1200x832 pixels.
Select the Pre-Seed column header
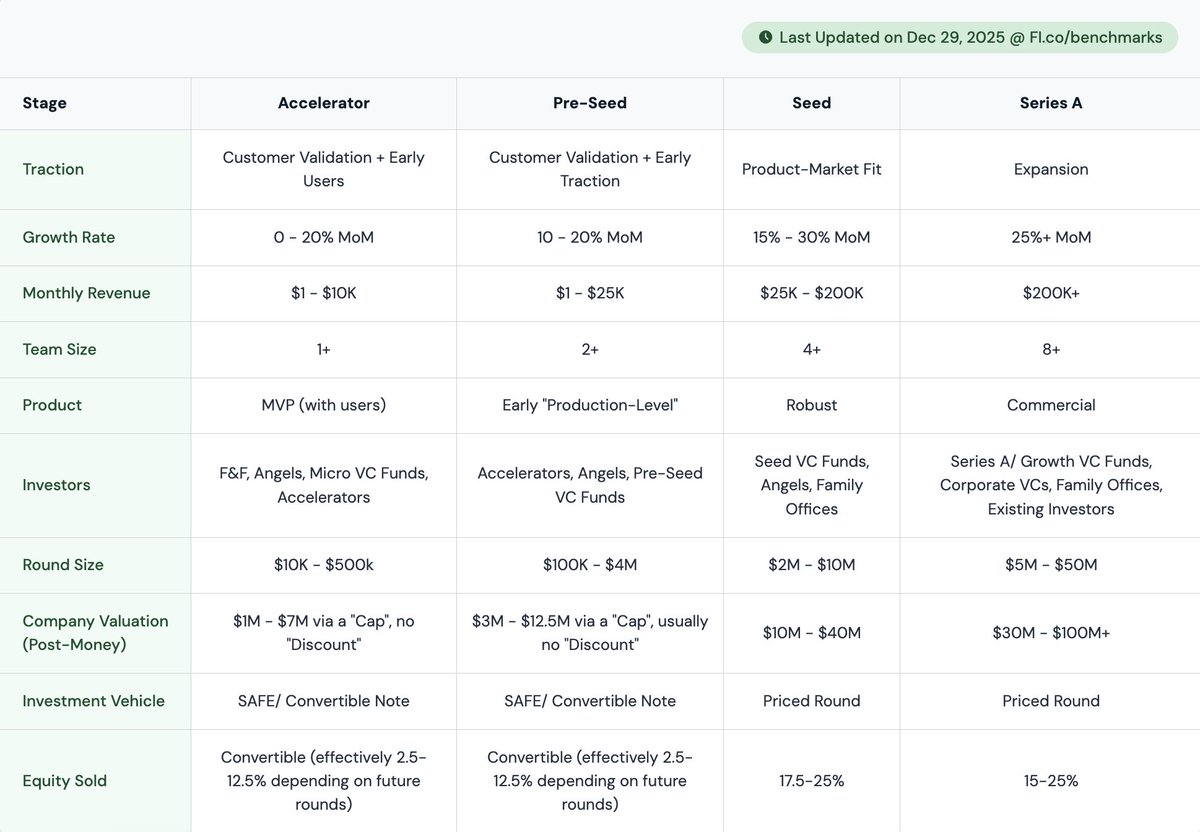[590, 103]
